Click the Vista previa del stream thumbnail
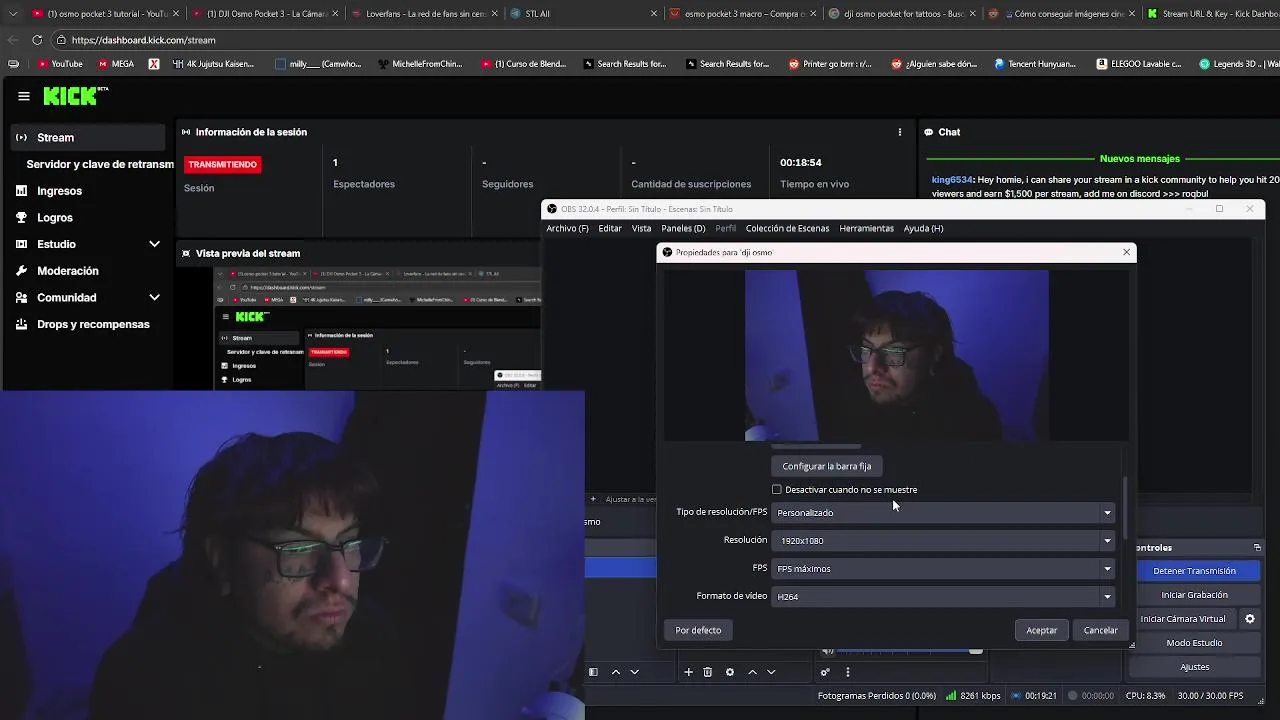1280x720 pixels. pos(378,328)
